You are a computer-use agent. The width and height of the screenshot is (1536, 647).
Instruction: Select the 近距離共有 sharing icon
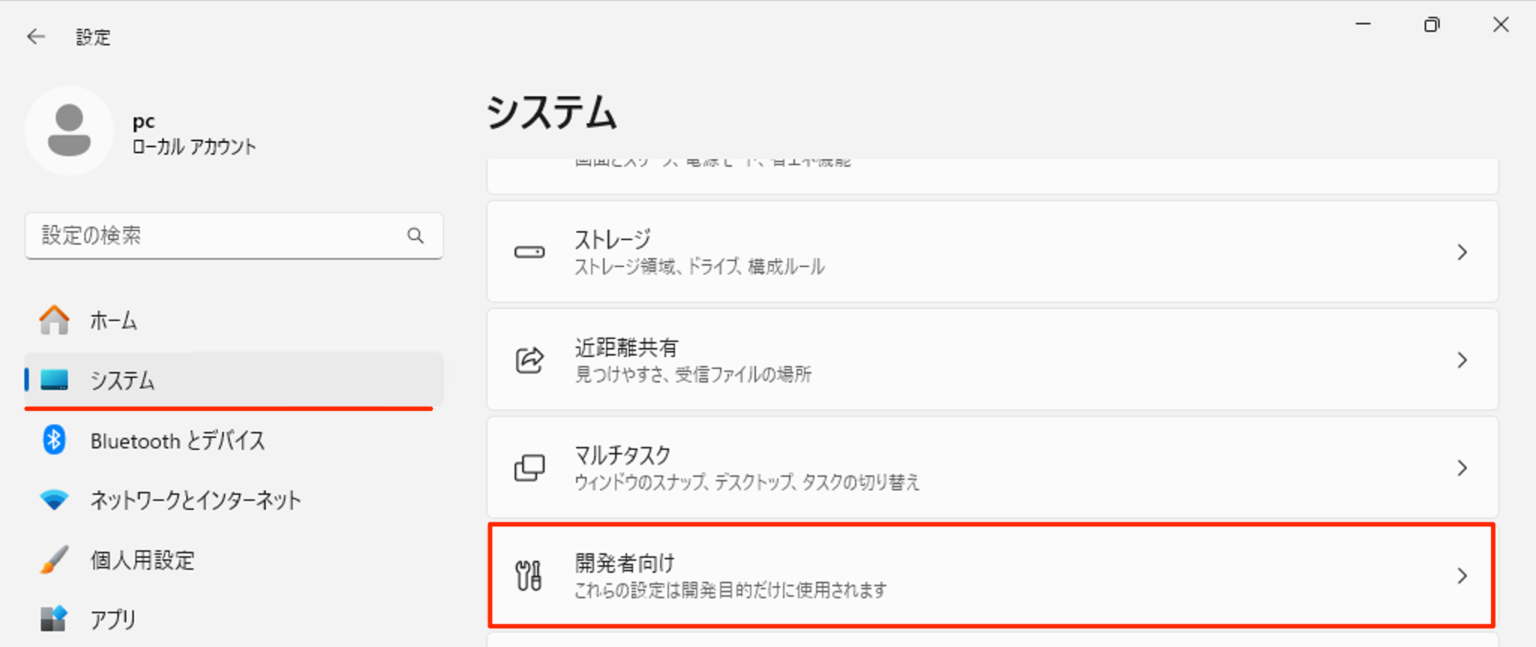(530, 360)
